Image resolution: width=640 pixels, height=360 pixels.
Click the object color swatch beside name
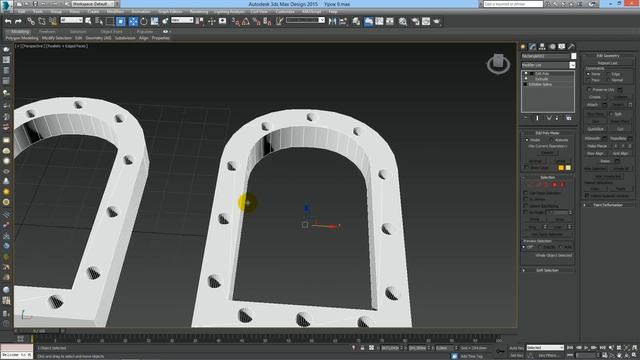point(573,56)
